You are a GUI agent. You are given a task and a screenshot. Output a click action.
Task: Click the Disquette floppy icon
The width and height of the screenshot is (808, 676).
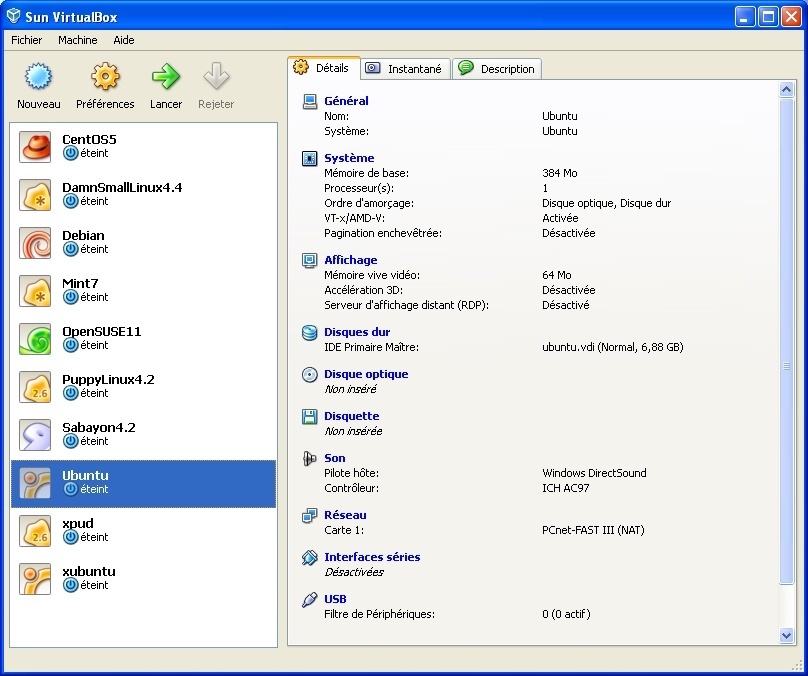point(310,416)
